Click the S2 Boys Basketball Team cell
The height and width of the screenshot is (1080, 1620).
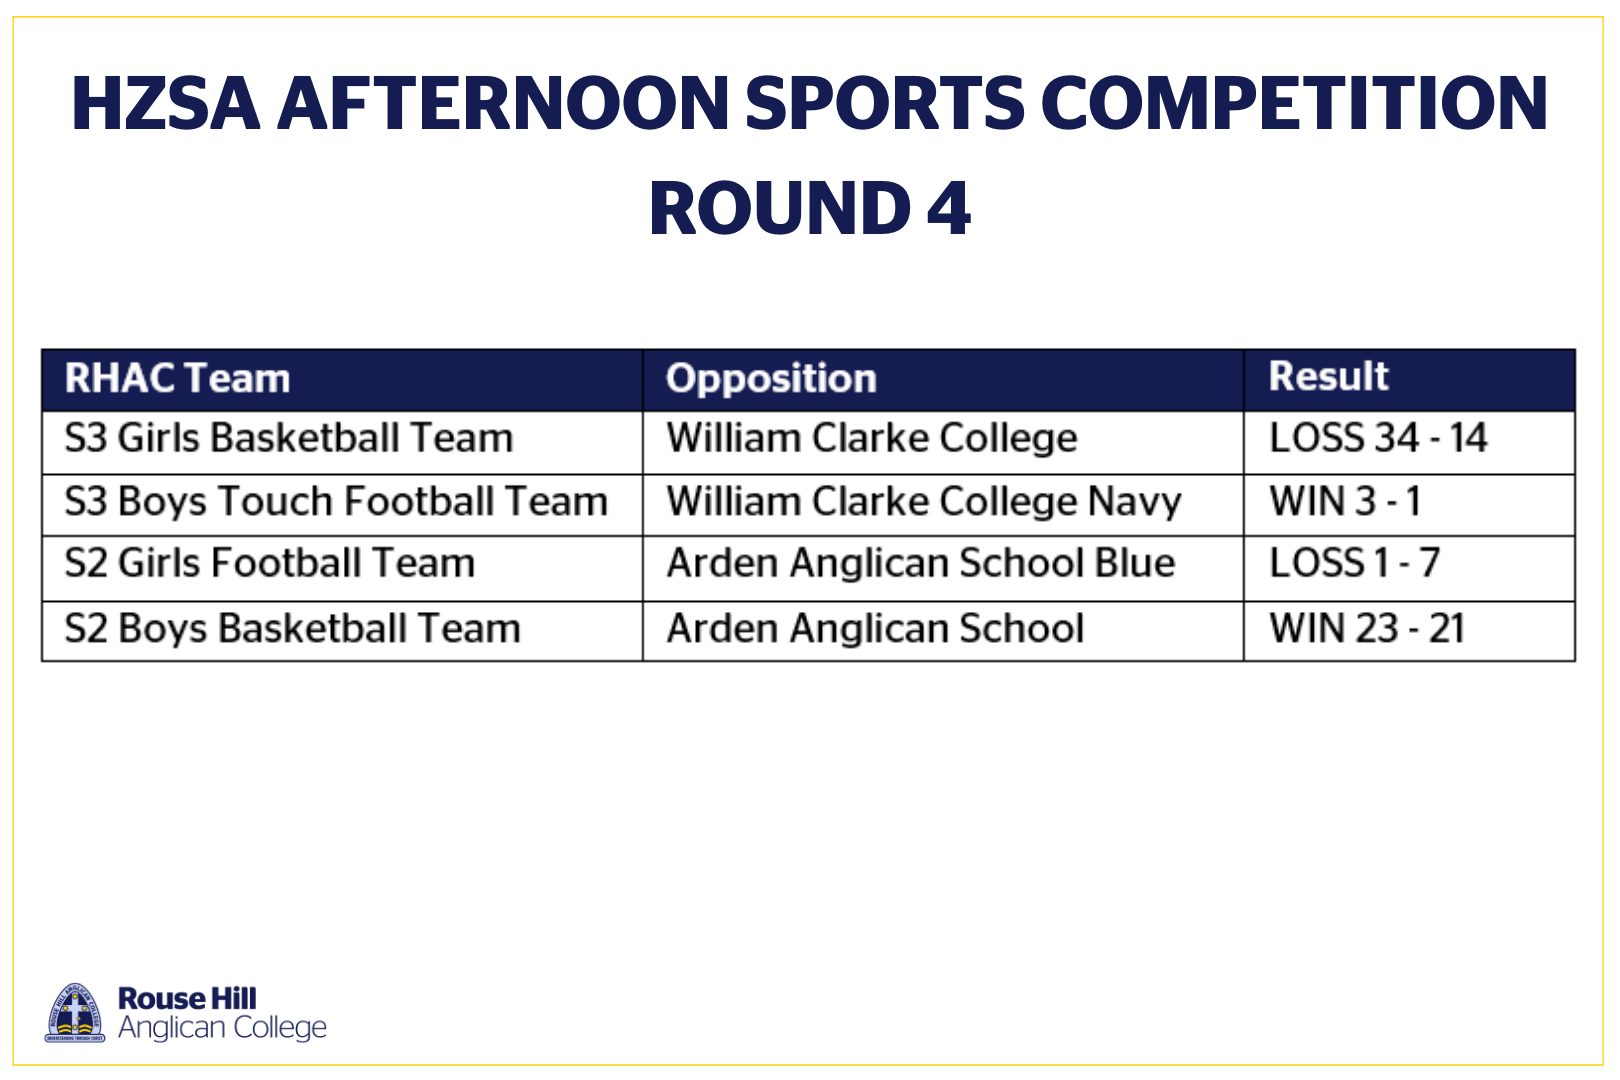342,631
